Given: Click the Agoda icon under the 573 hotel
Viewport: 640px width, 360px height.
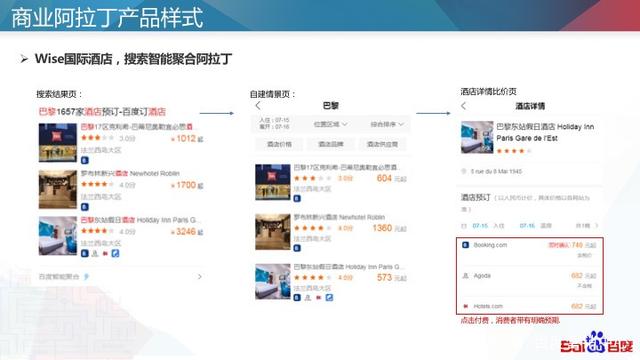Looking at the screenshot, I should pos(308,298).
